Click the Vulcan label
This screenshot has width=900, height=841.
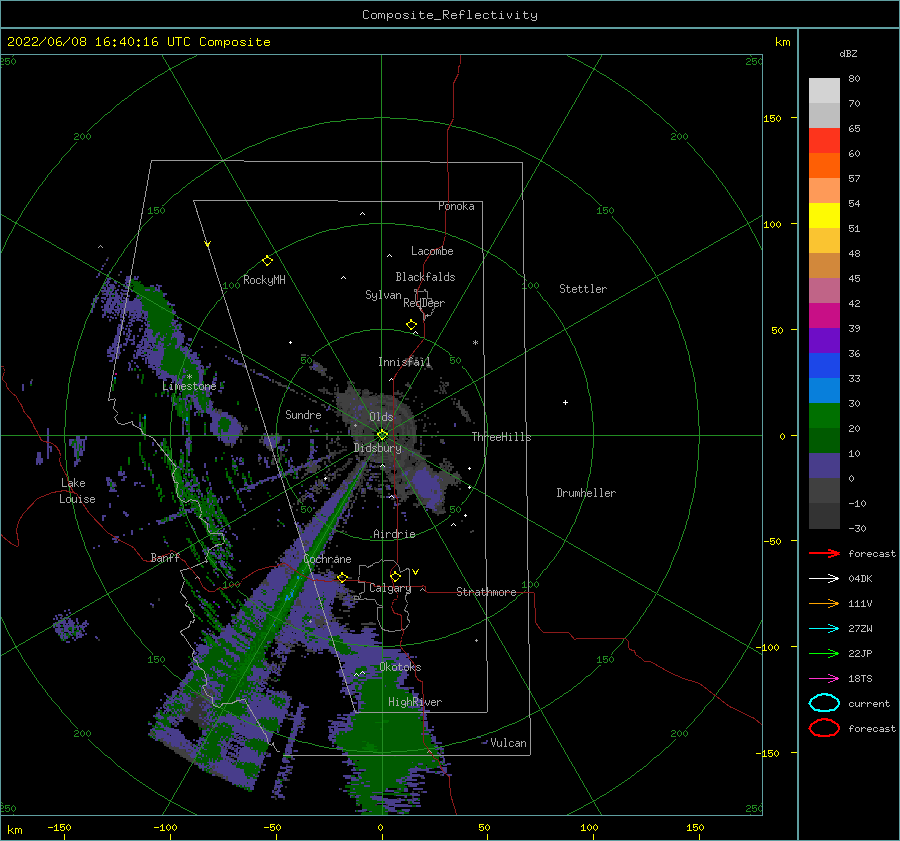[509, 743]
